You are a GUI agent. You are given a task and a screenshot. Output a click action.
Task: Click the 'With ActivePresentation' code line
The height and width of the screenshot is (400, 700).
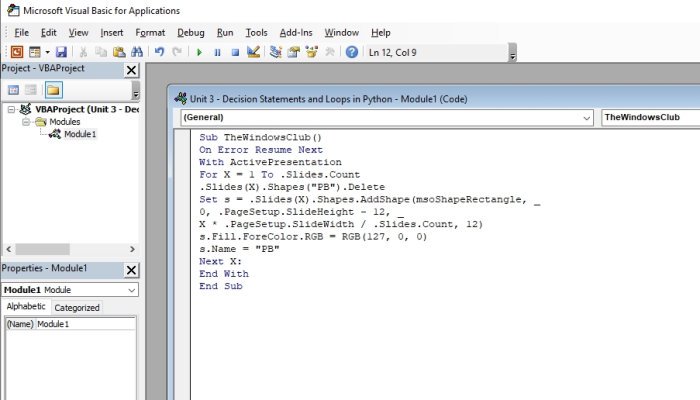pyautogui.click(x=270, y=162)
